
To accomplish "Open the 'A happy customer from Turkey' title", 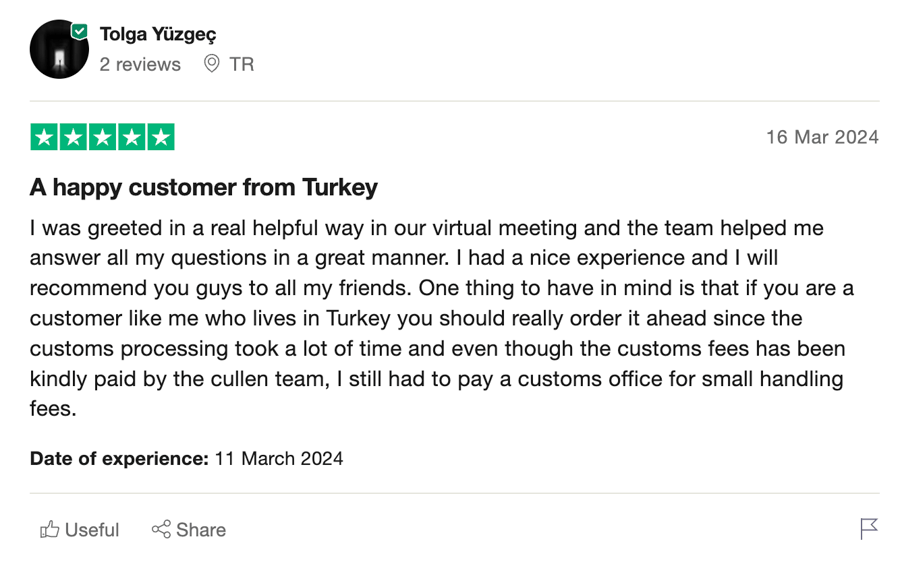I will tap(204, 188).
